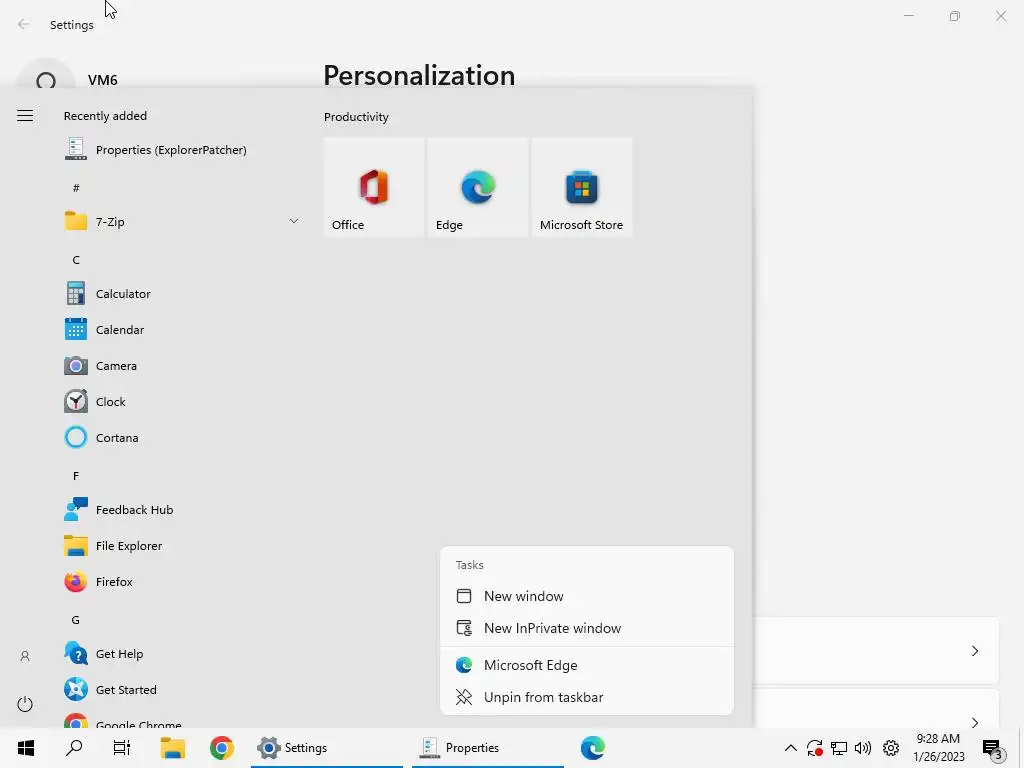Open Cortana from app list
Screen dimensions: 1024x768
(101, 438)
